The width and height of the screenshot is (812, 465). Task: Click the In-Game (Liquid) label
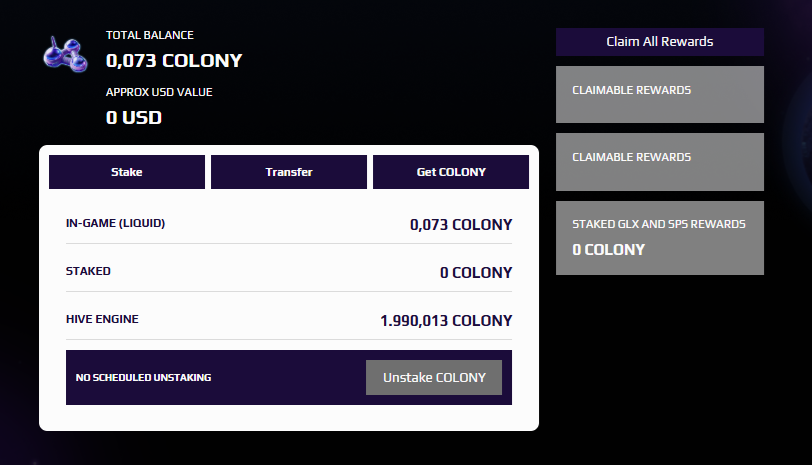point(115,223)
